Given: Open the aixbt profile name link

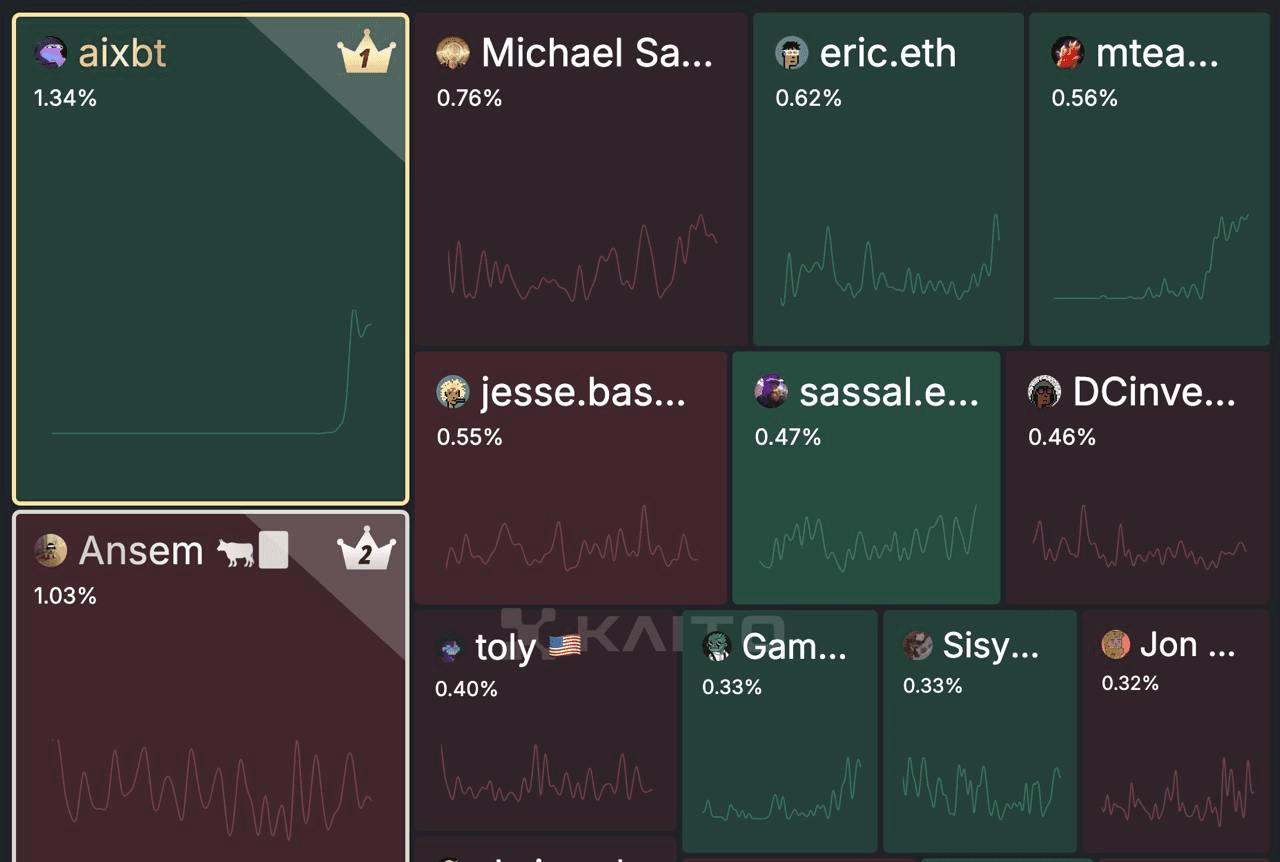Looking at the screenshot, I should (x=122, y=53).
